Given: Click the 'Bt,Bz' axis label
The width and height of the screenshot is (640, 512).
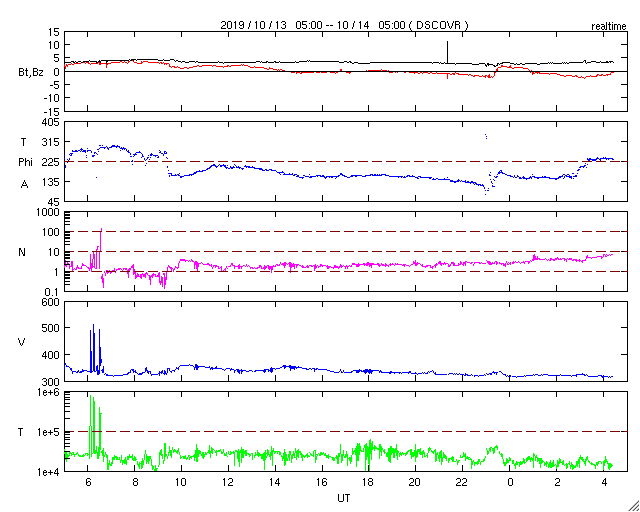Looking at the screenshot, I should pyautogui.click(x=31, y=74).
